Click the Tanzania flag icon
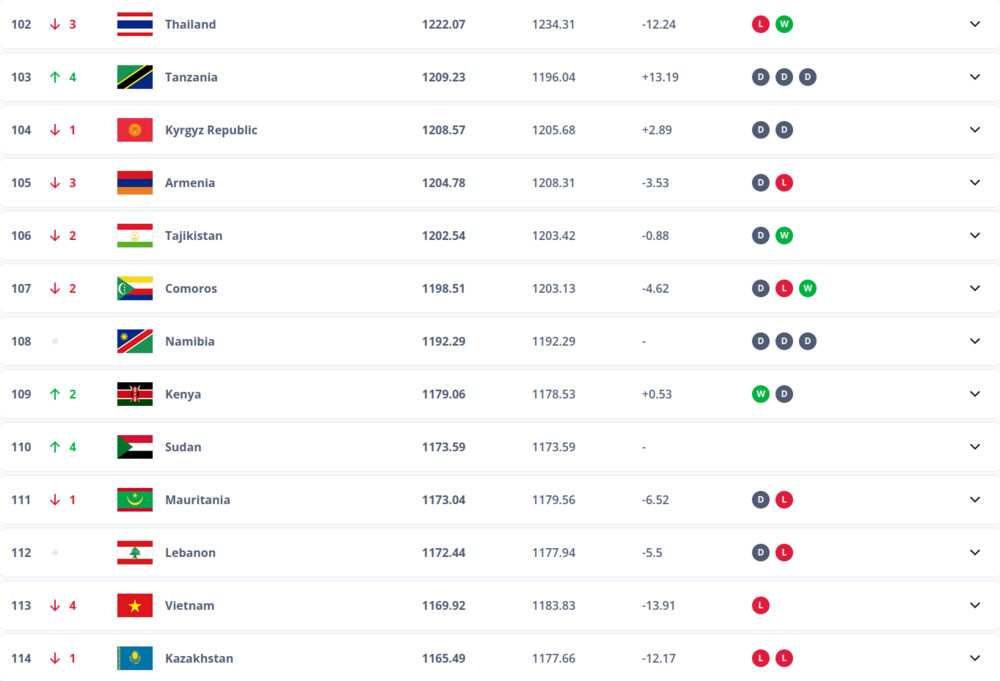Screen dimensions: 1000x681 point(135,77)
